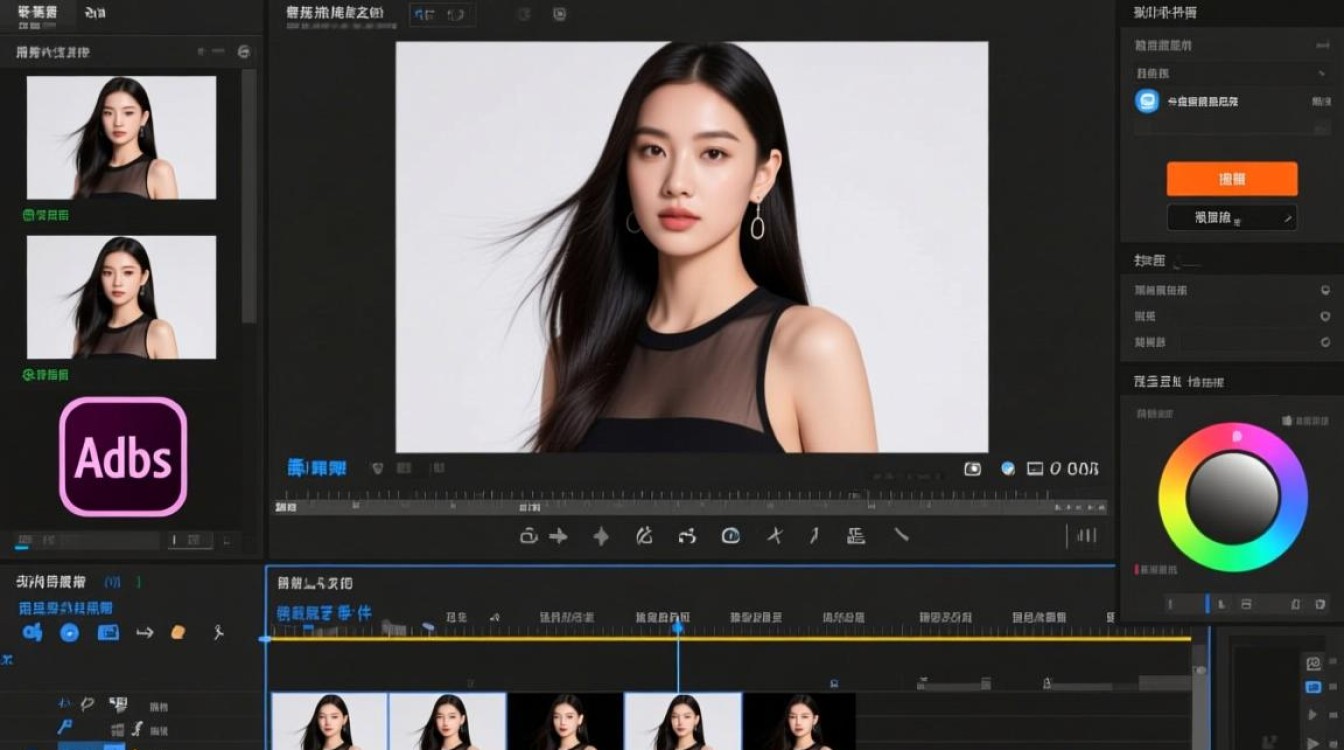Click the camera snapshot icon below the preview
This screenshot has width=1344, height=750.
pos(972,468)
